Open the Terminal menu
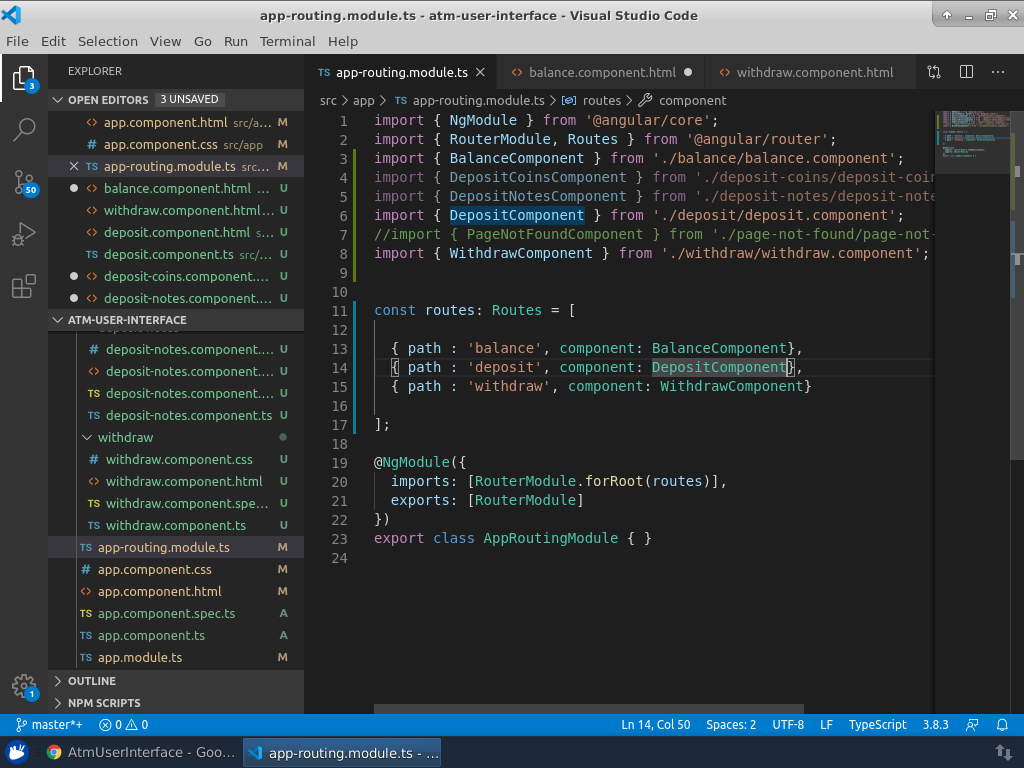This screenshot has width=1024, height=768. click(287, 41)
